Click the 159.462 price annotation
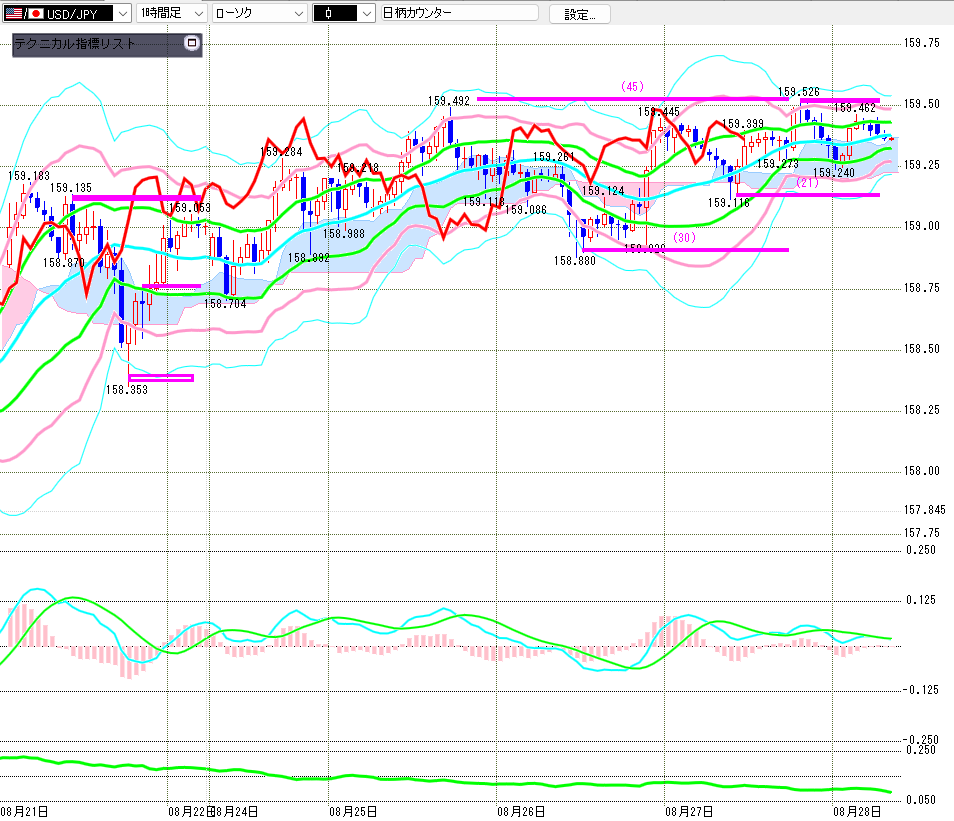This screenshot has height=821, width=954. tap(854, 108)
